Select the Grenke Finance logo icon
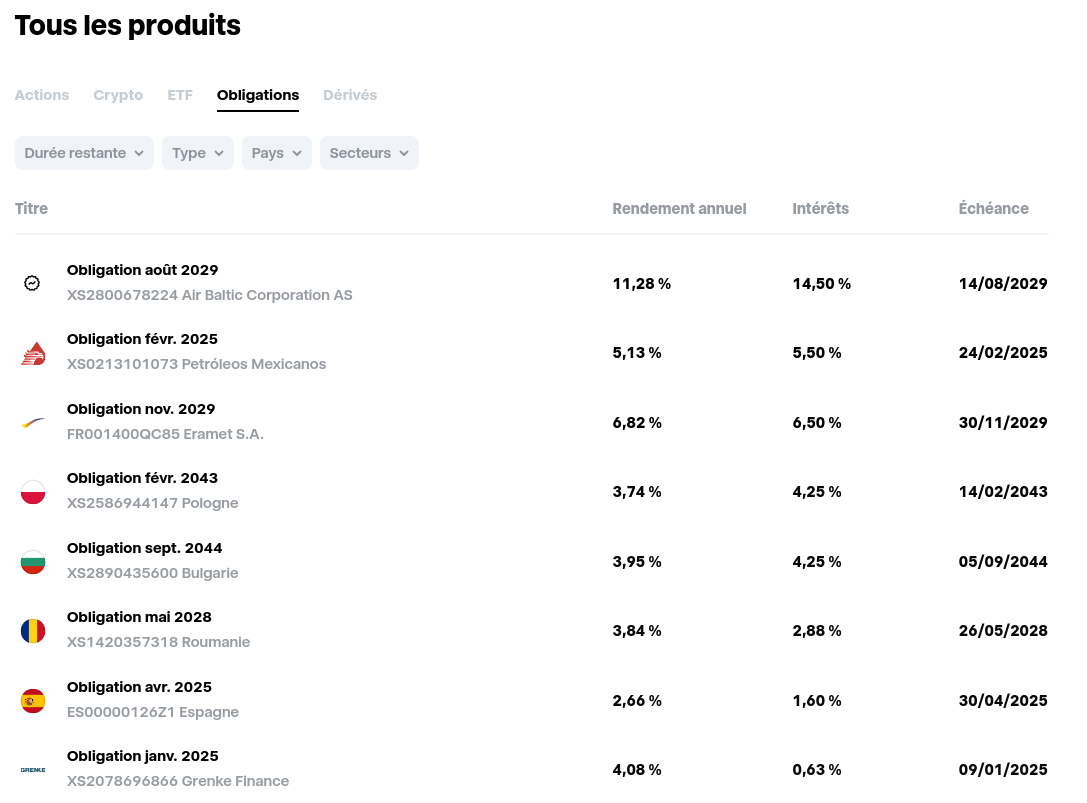The image size is (1087, 803). [x=32, y=769]
